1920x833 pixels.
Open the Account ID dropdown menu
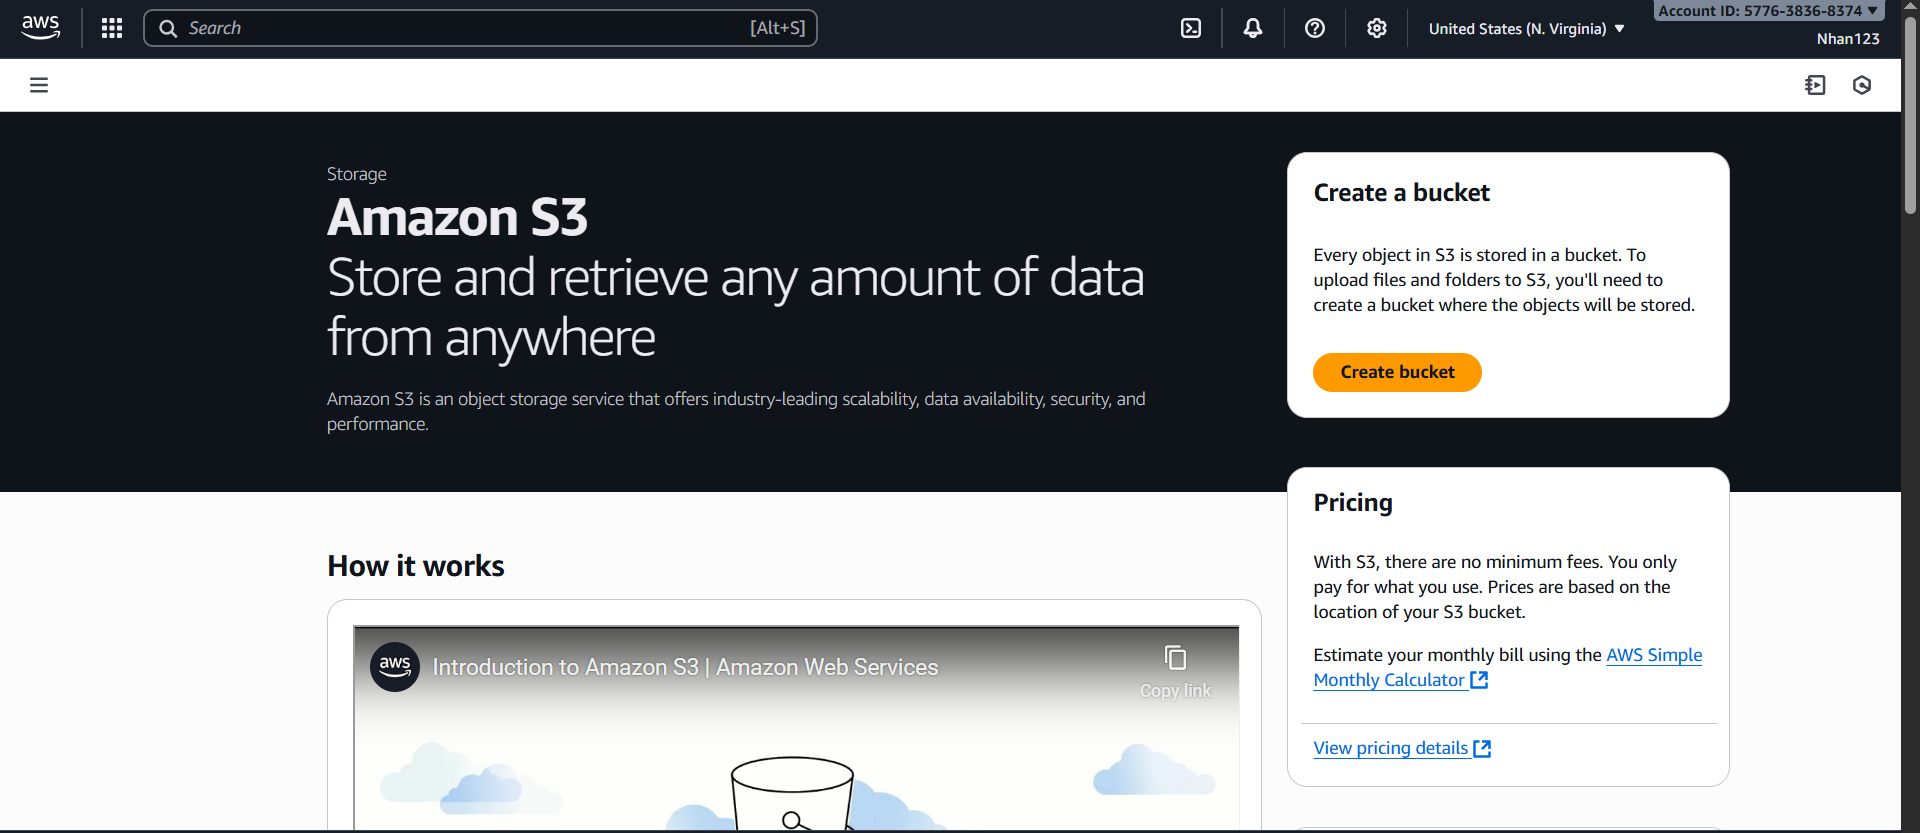(1768, 11)
